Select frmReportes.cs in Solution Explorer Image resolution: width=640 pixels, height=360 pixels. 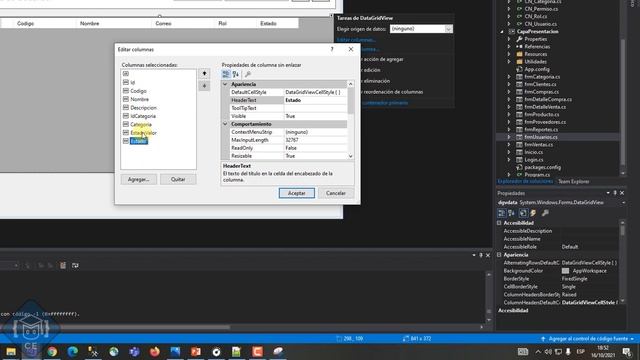(x=541, y=130)
